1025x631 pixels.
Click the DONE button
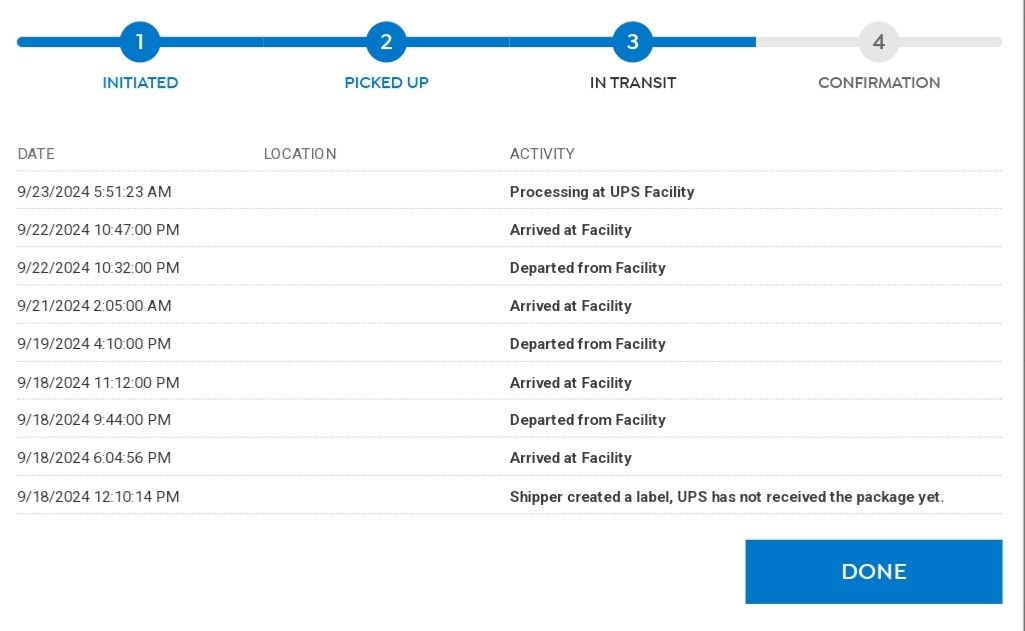click(873, 571)
